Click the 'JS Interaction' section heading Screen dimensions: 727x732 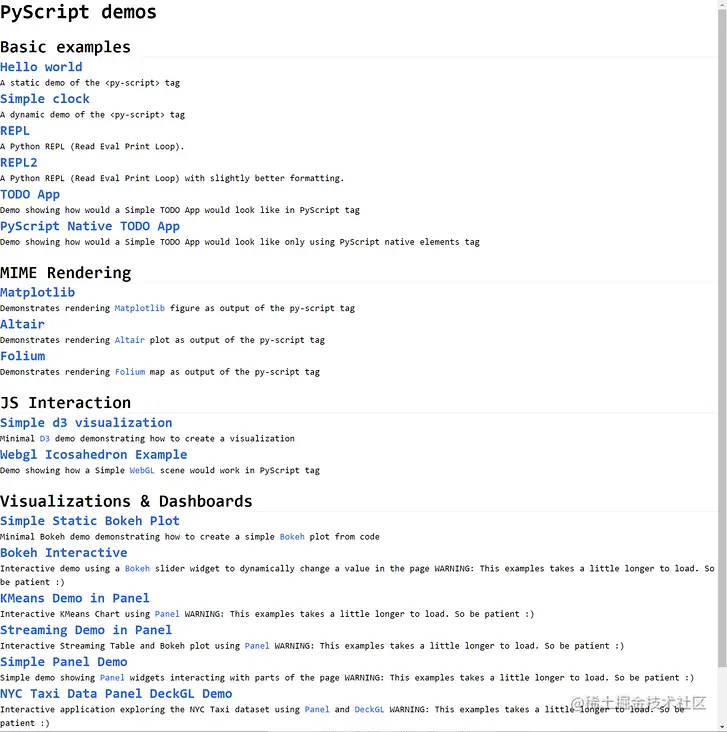tap(65, 403)
